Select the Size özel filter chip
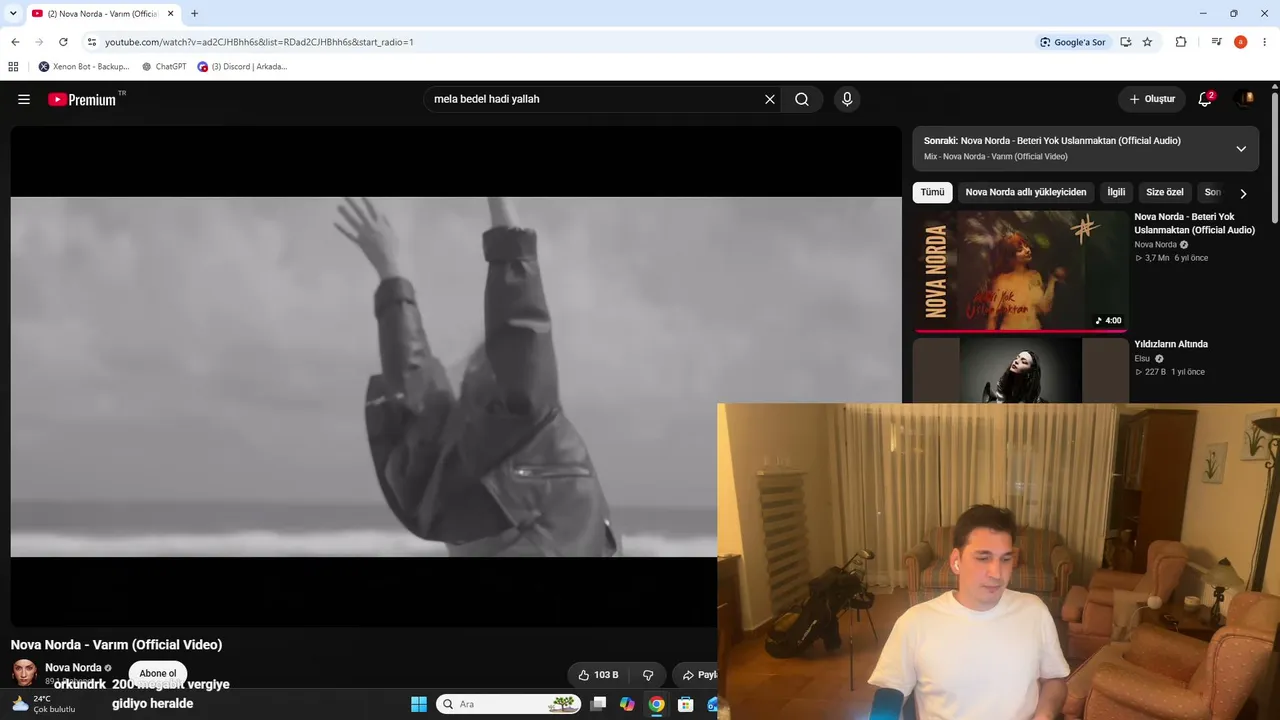The width and height of the screenshot is (1280, 720). tap(1165, 192)
